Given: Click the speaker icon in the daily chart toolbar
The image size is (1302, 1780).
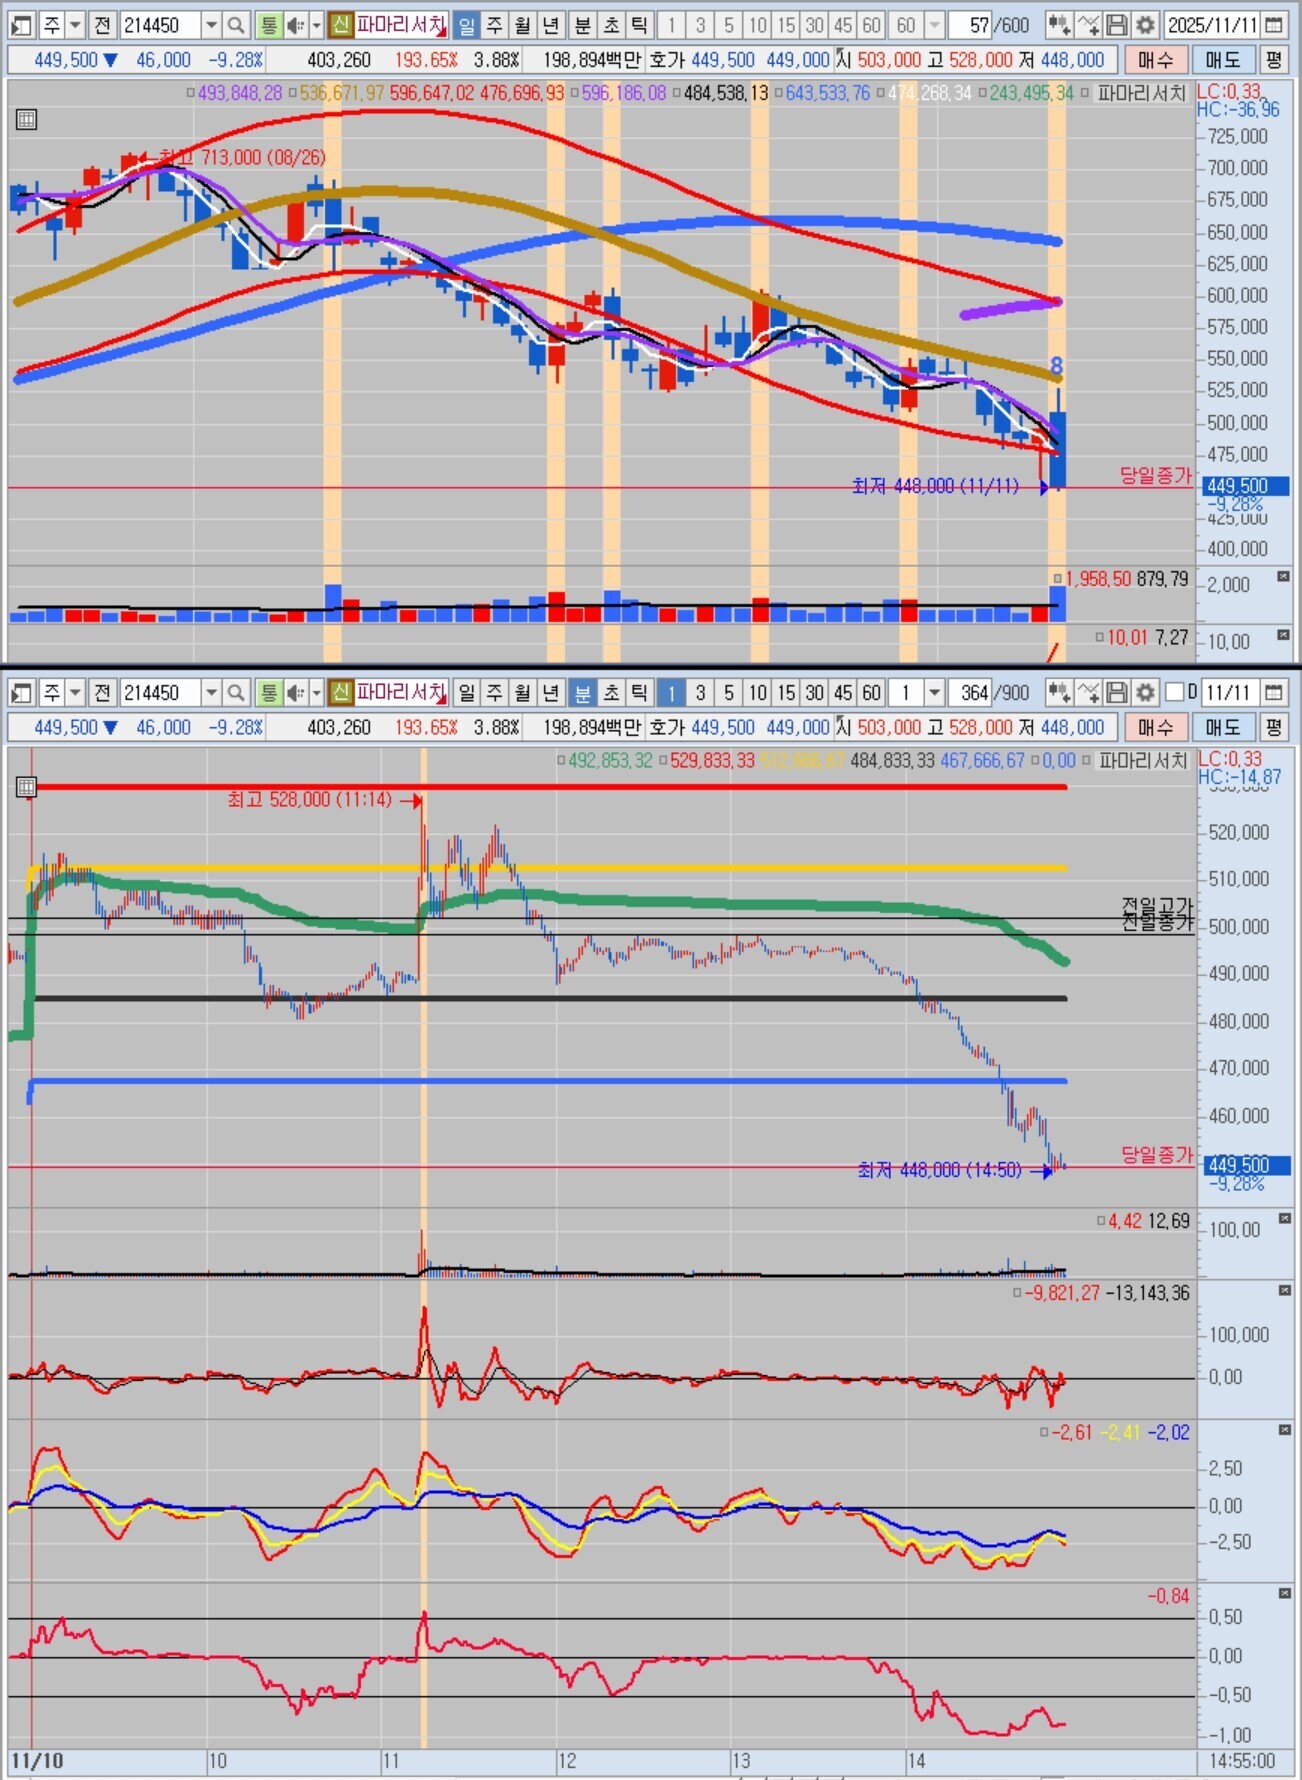Looking at the screenshot, I should point(295,25).
